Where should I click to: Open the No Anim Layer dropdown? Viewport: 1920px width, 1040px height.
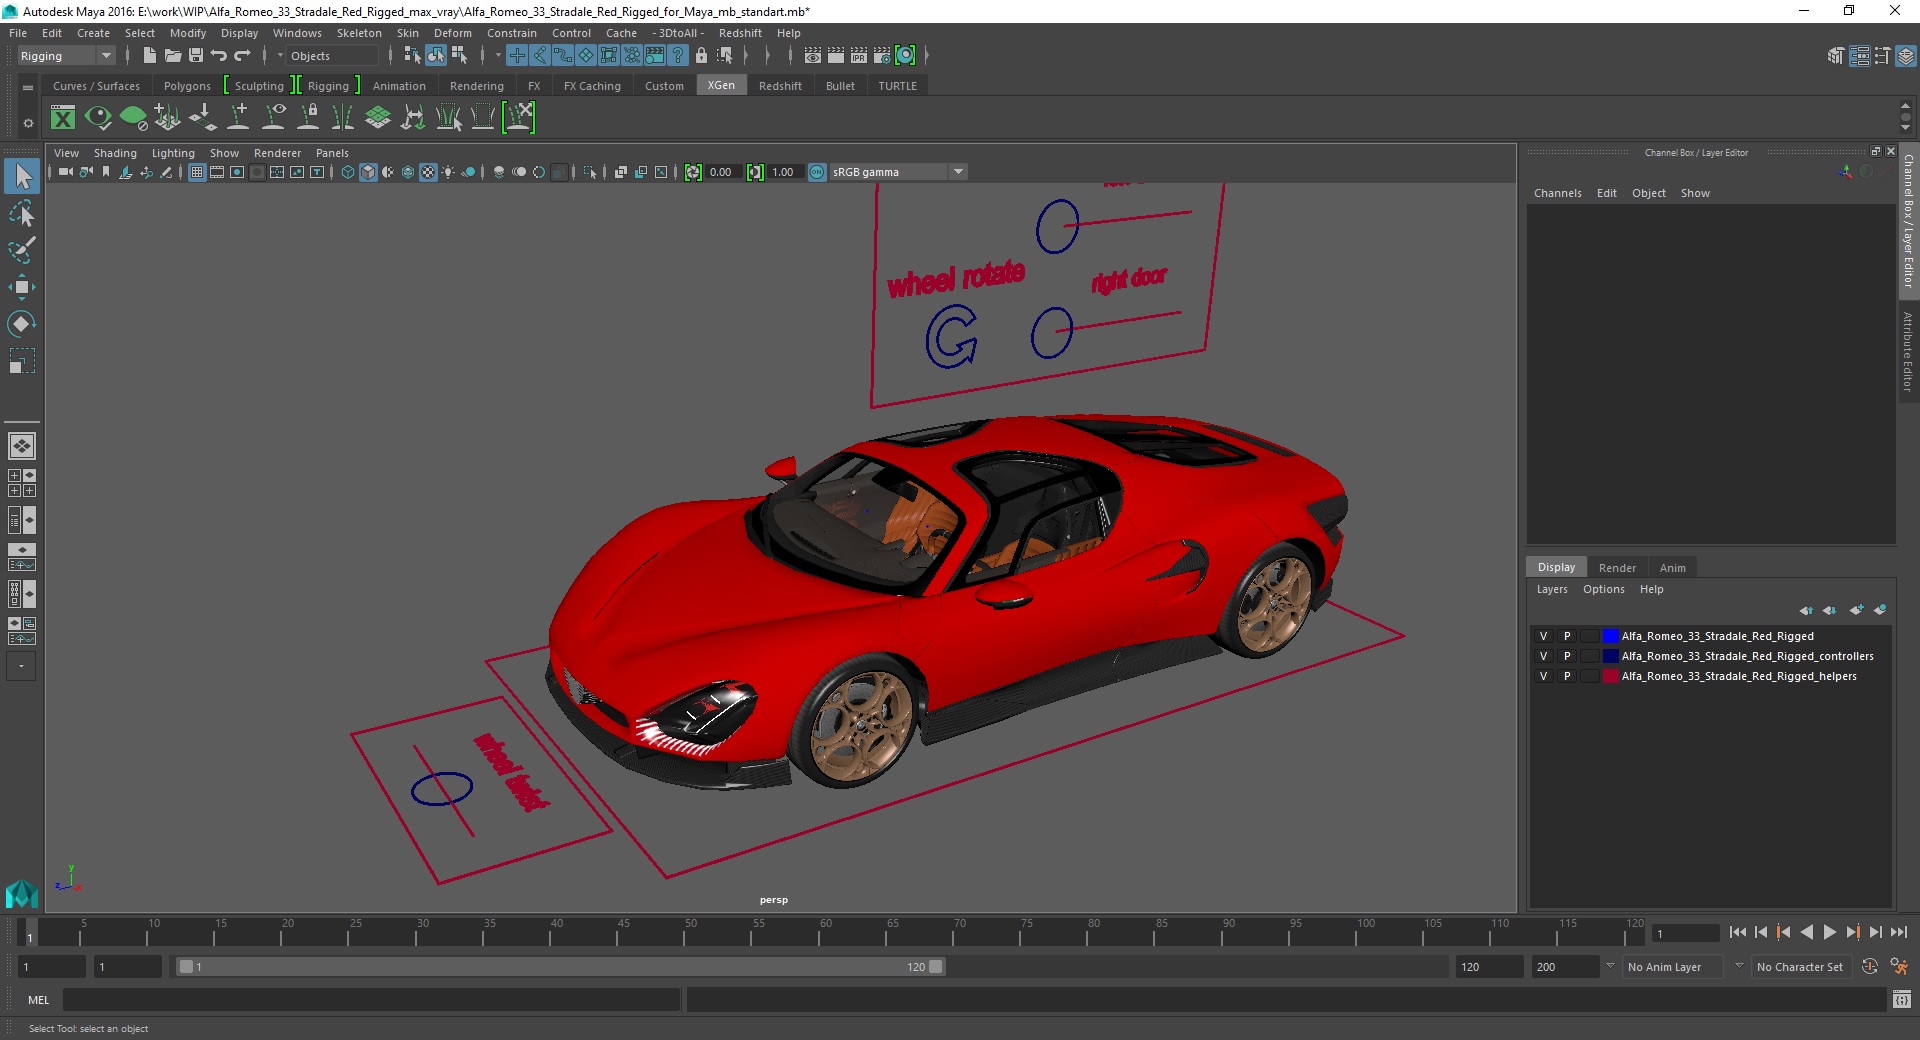click(x=1673, y=967)
